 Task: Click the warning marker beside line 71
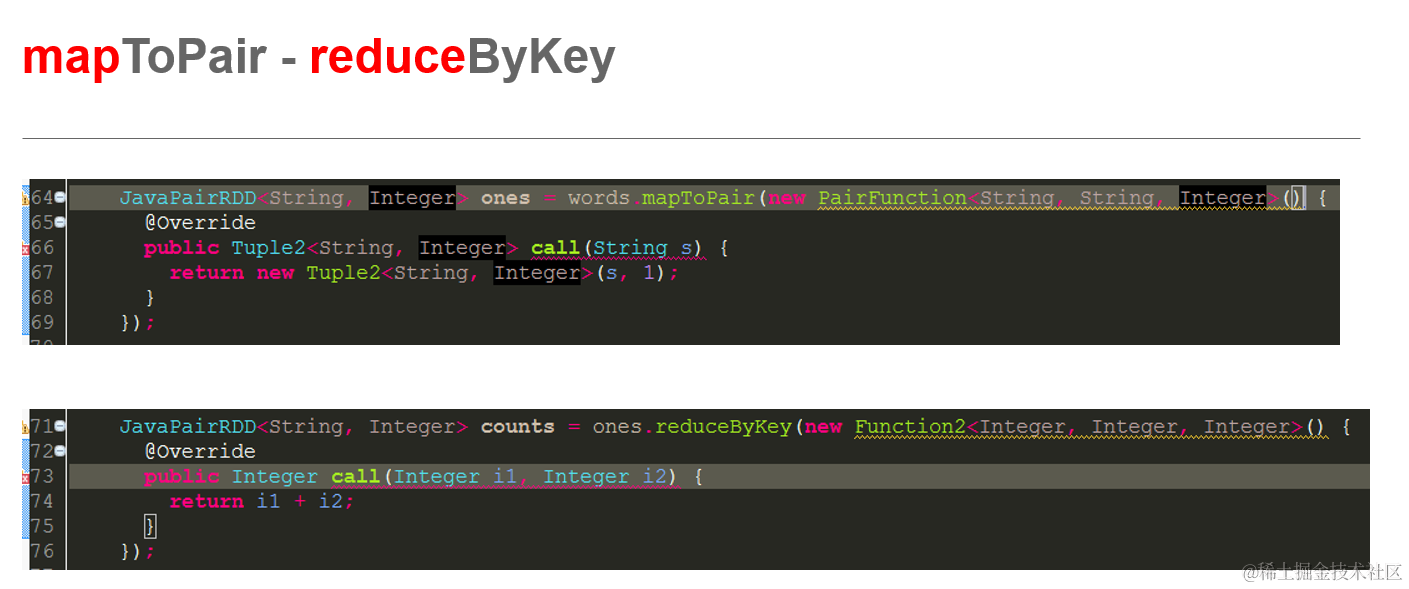(x=26, y=427)
